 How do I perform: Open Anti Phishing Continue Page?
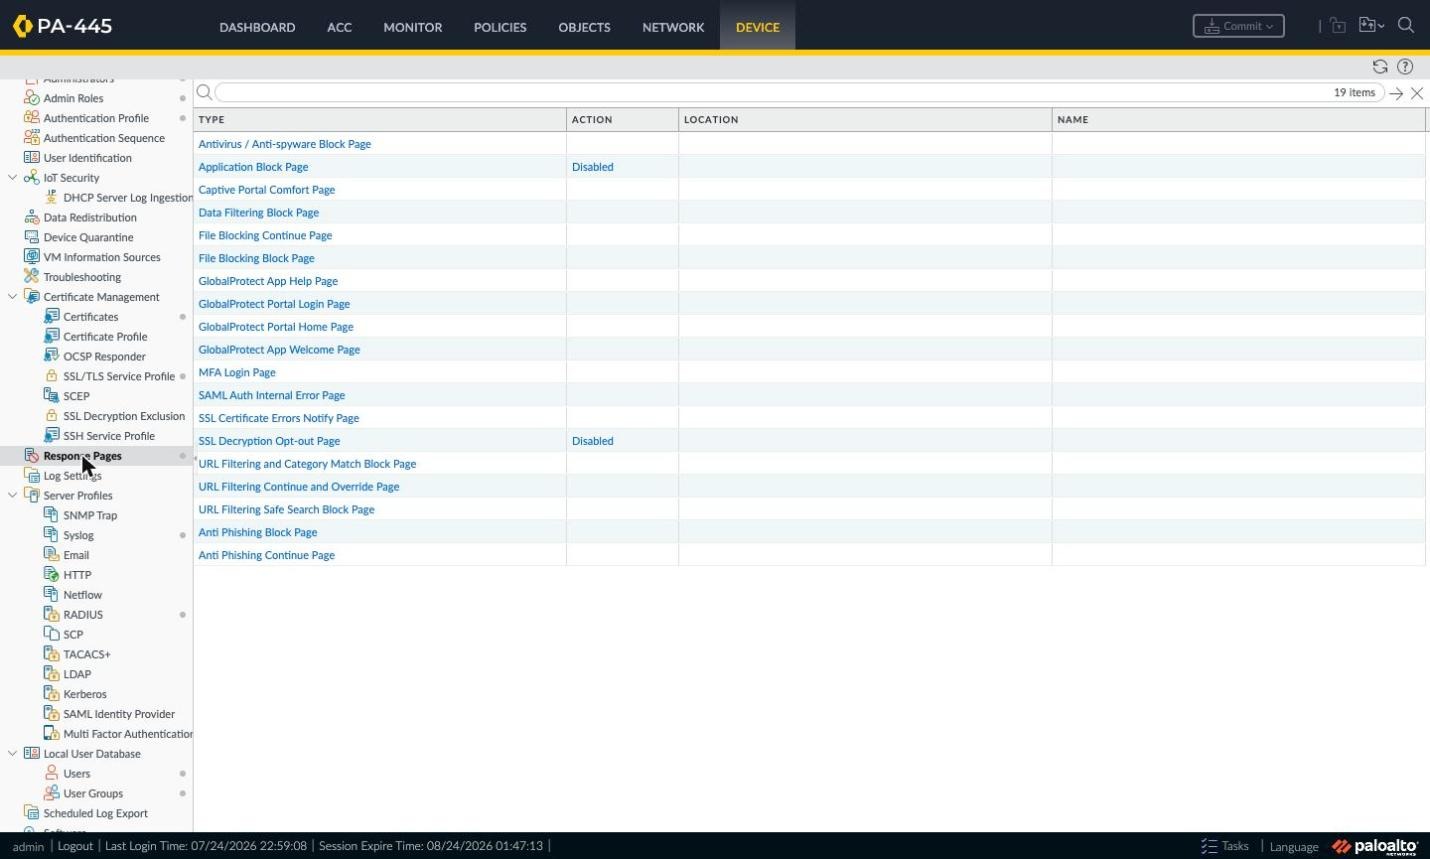(266, 555)
